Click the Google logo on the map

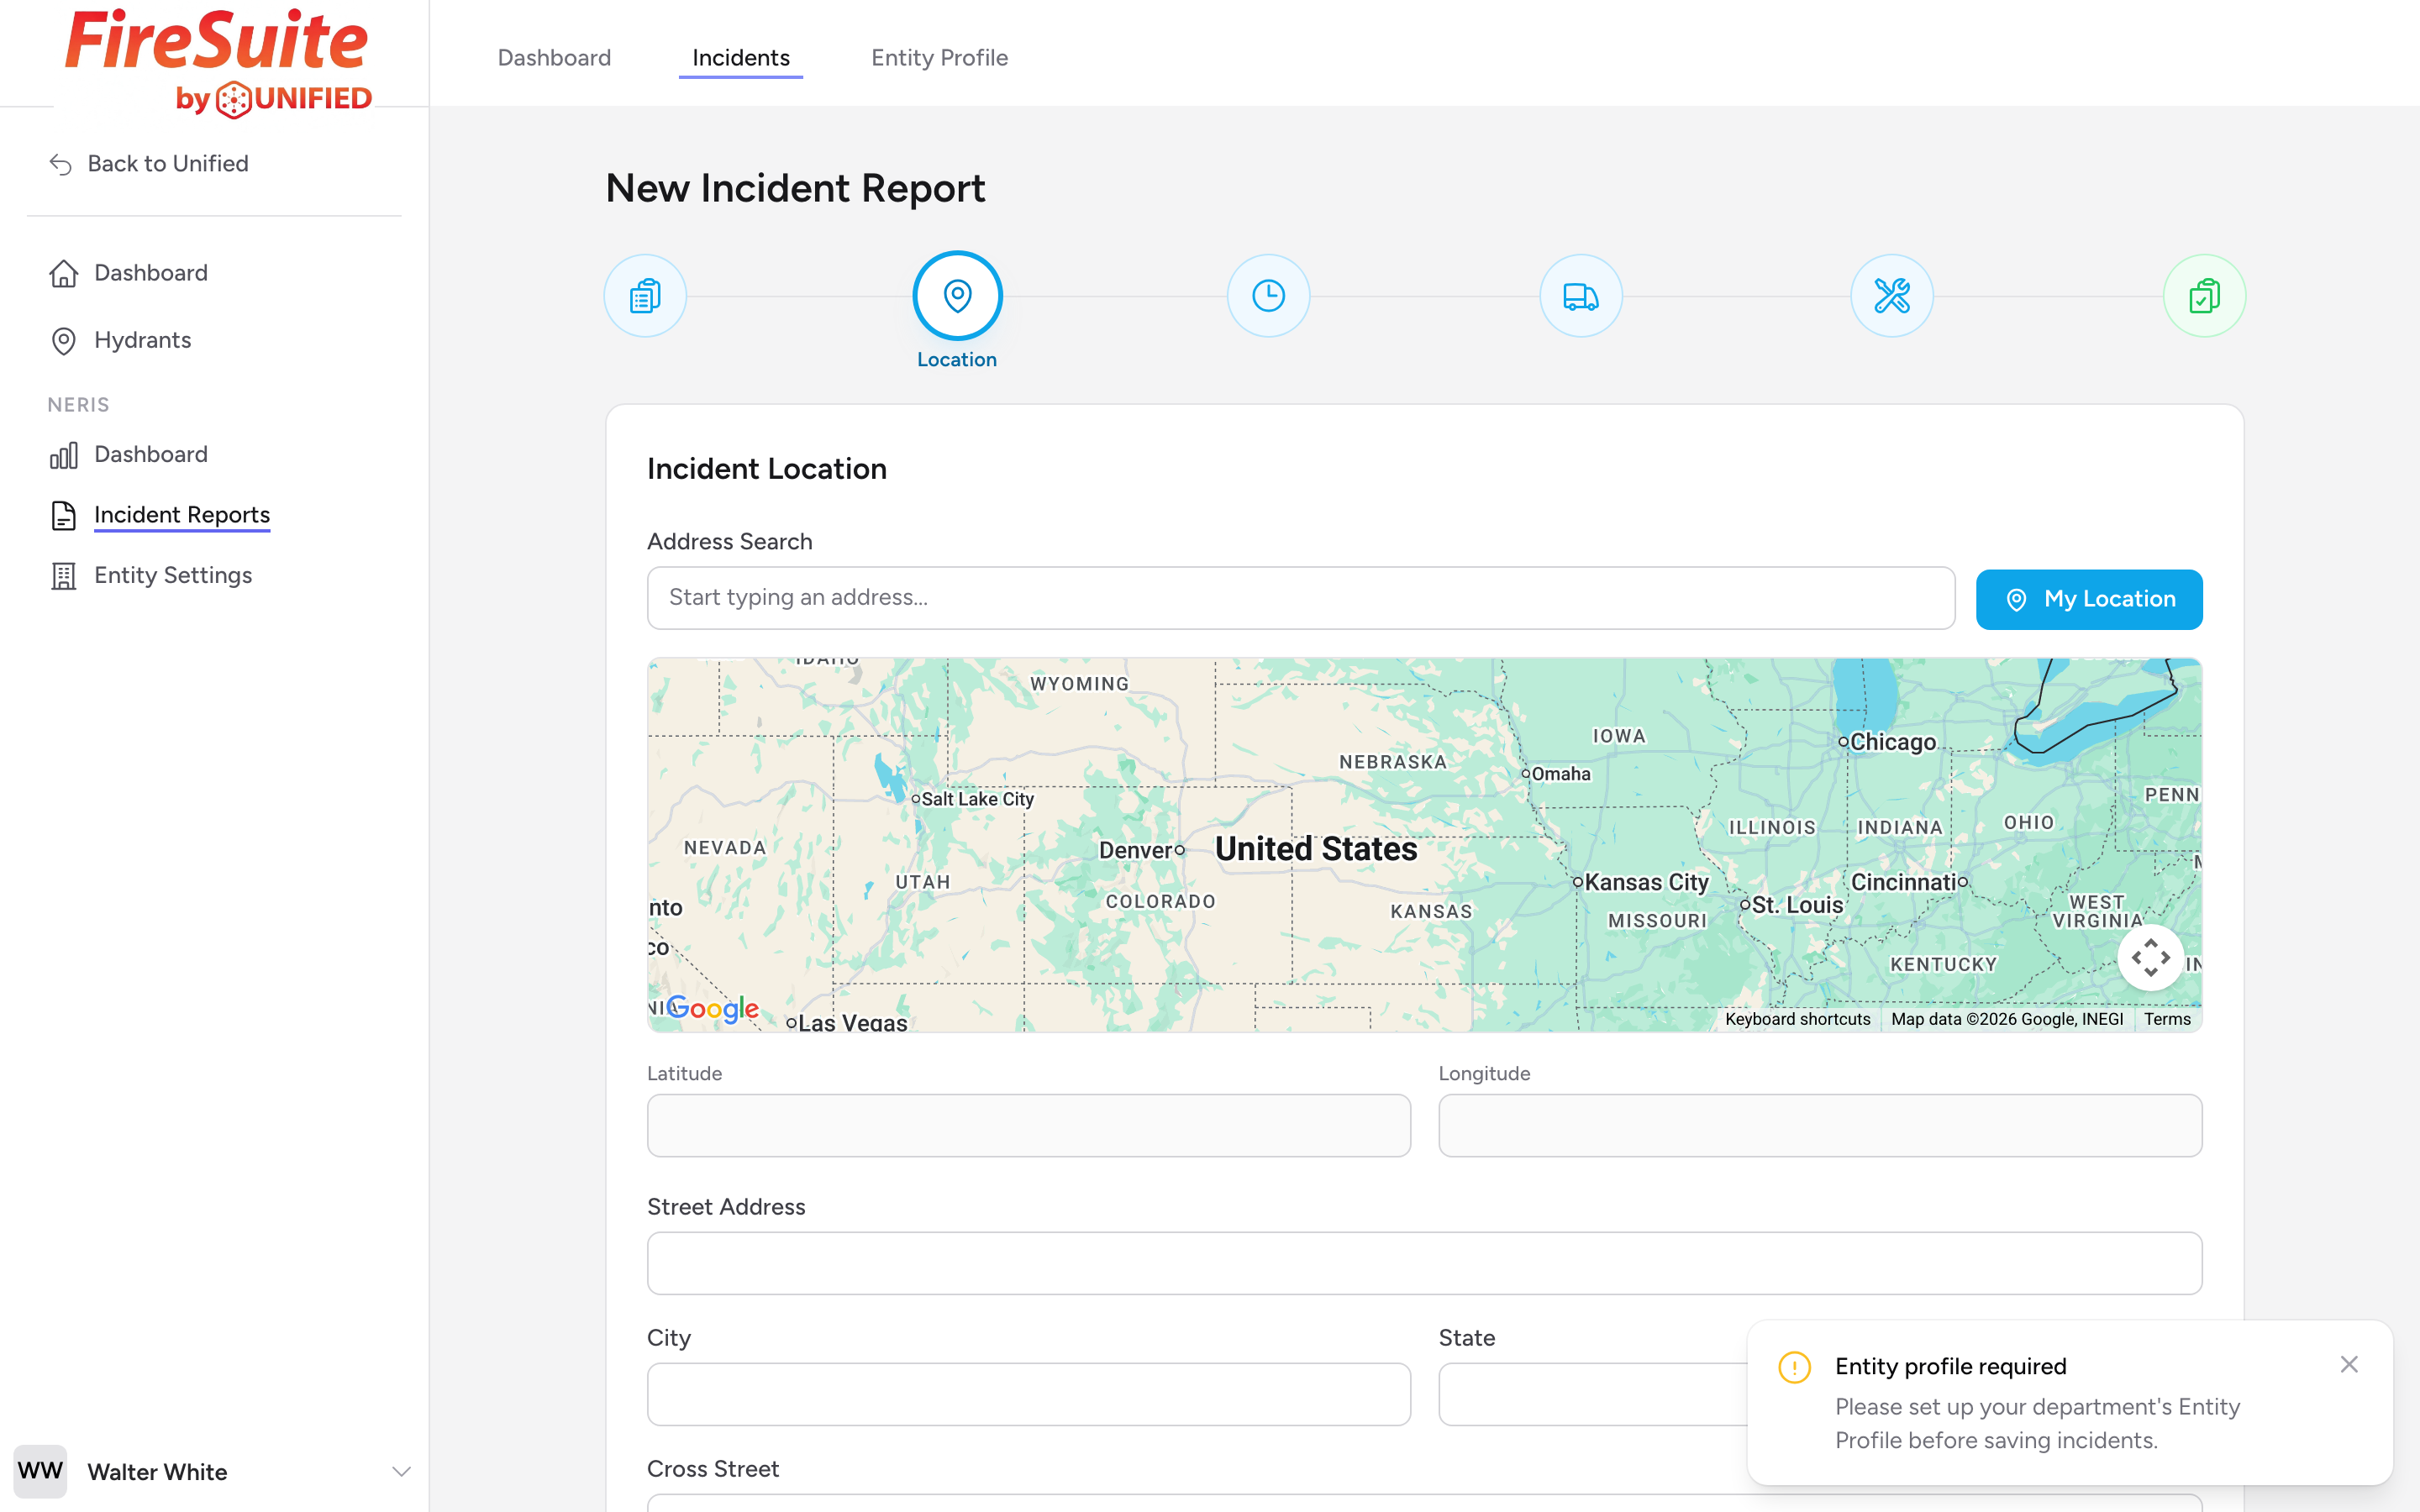[x=712, y=1008]
